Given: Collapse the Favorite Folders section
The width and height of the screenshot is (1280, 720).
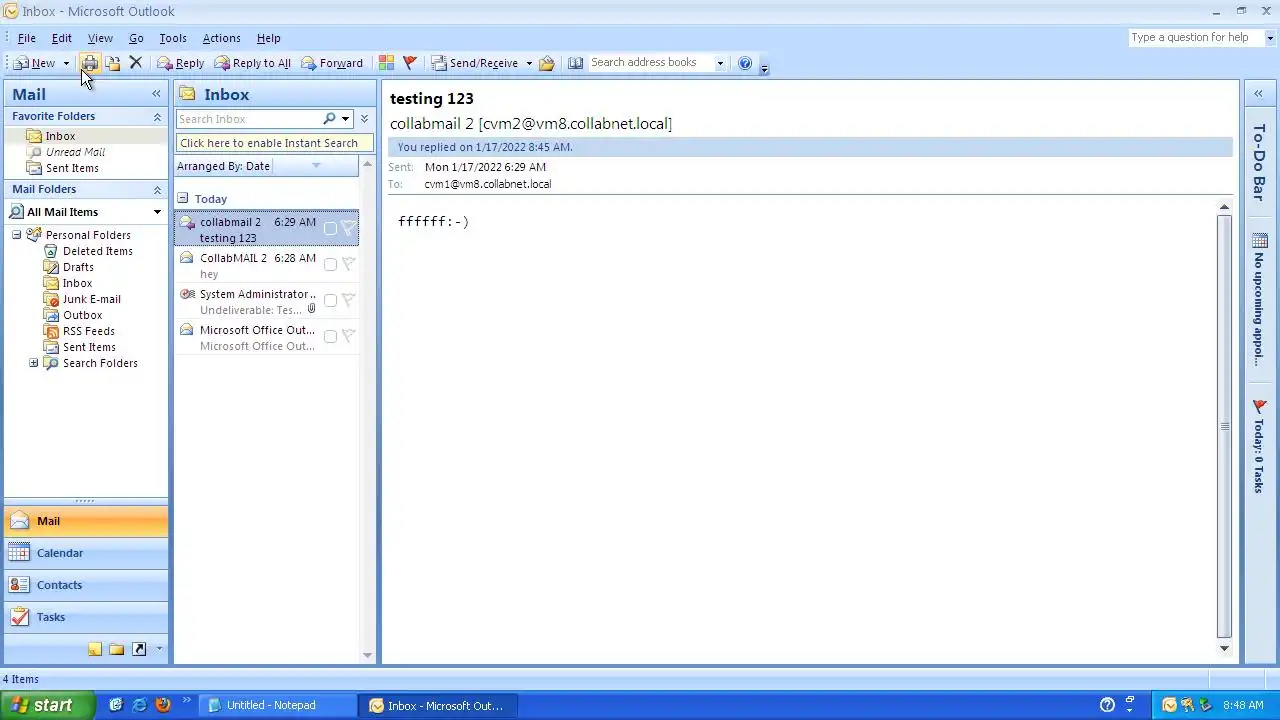Looking at the screenshot, I should point(157,117).
